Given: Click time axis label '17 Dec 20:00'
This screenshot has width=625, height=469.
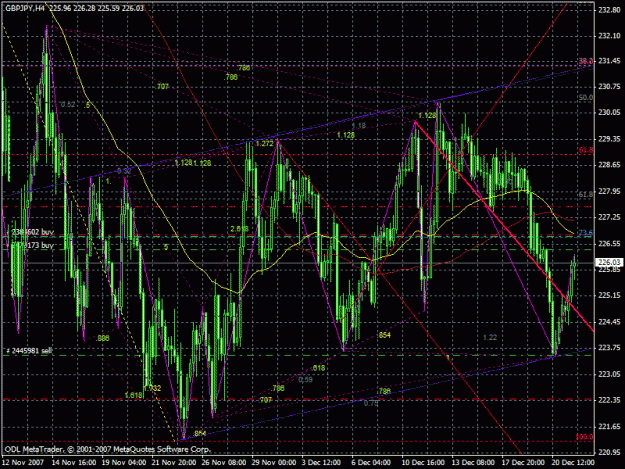Looking at the screenshot, I should pyautogui.click(x=523, y=463).
